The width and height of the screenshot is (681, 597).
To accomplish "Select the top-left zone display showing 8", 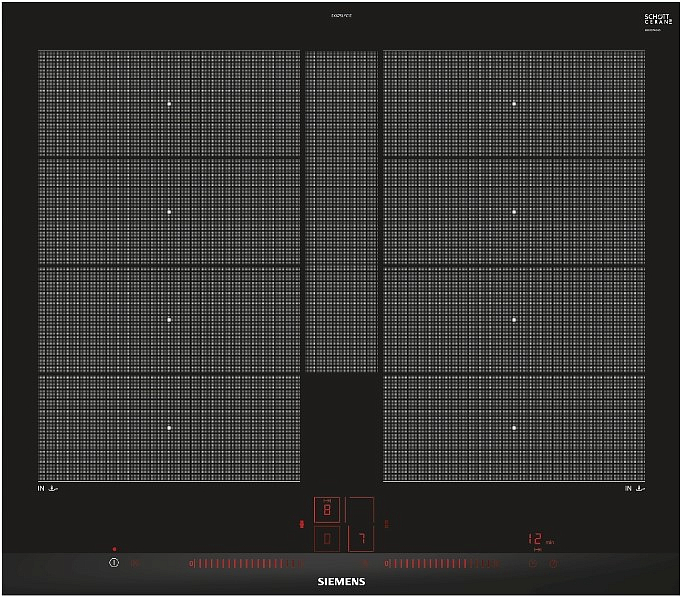I will [328, 510].
